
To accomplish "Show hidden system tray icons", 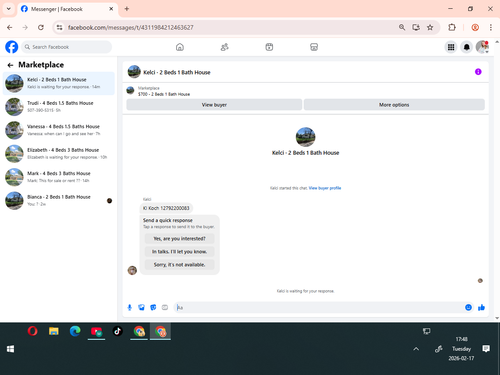I will (x=416, y=349).
